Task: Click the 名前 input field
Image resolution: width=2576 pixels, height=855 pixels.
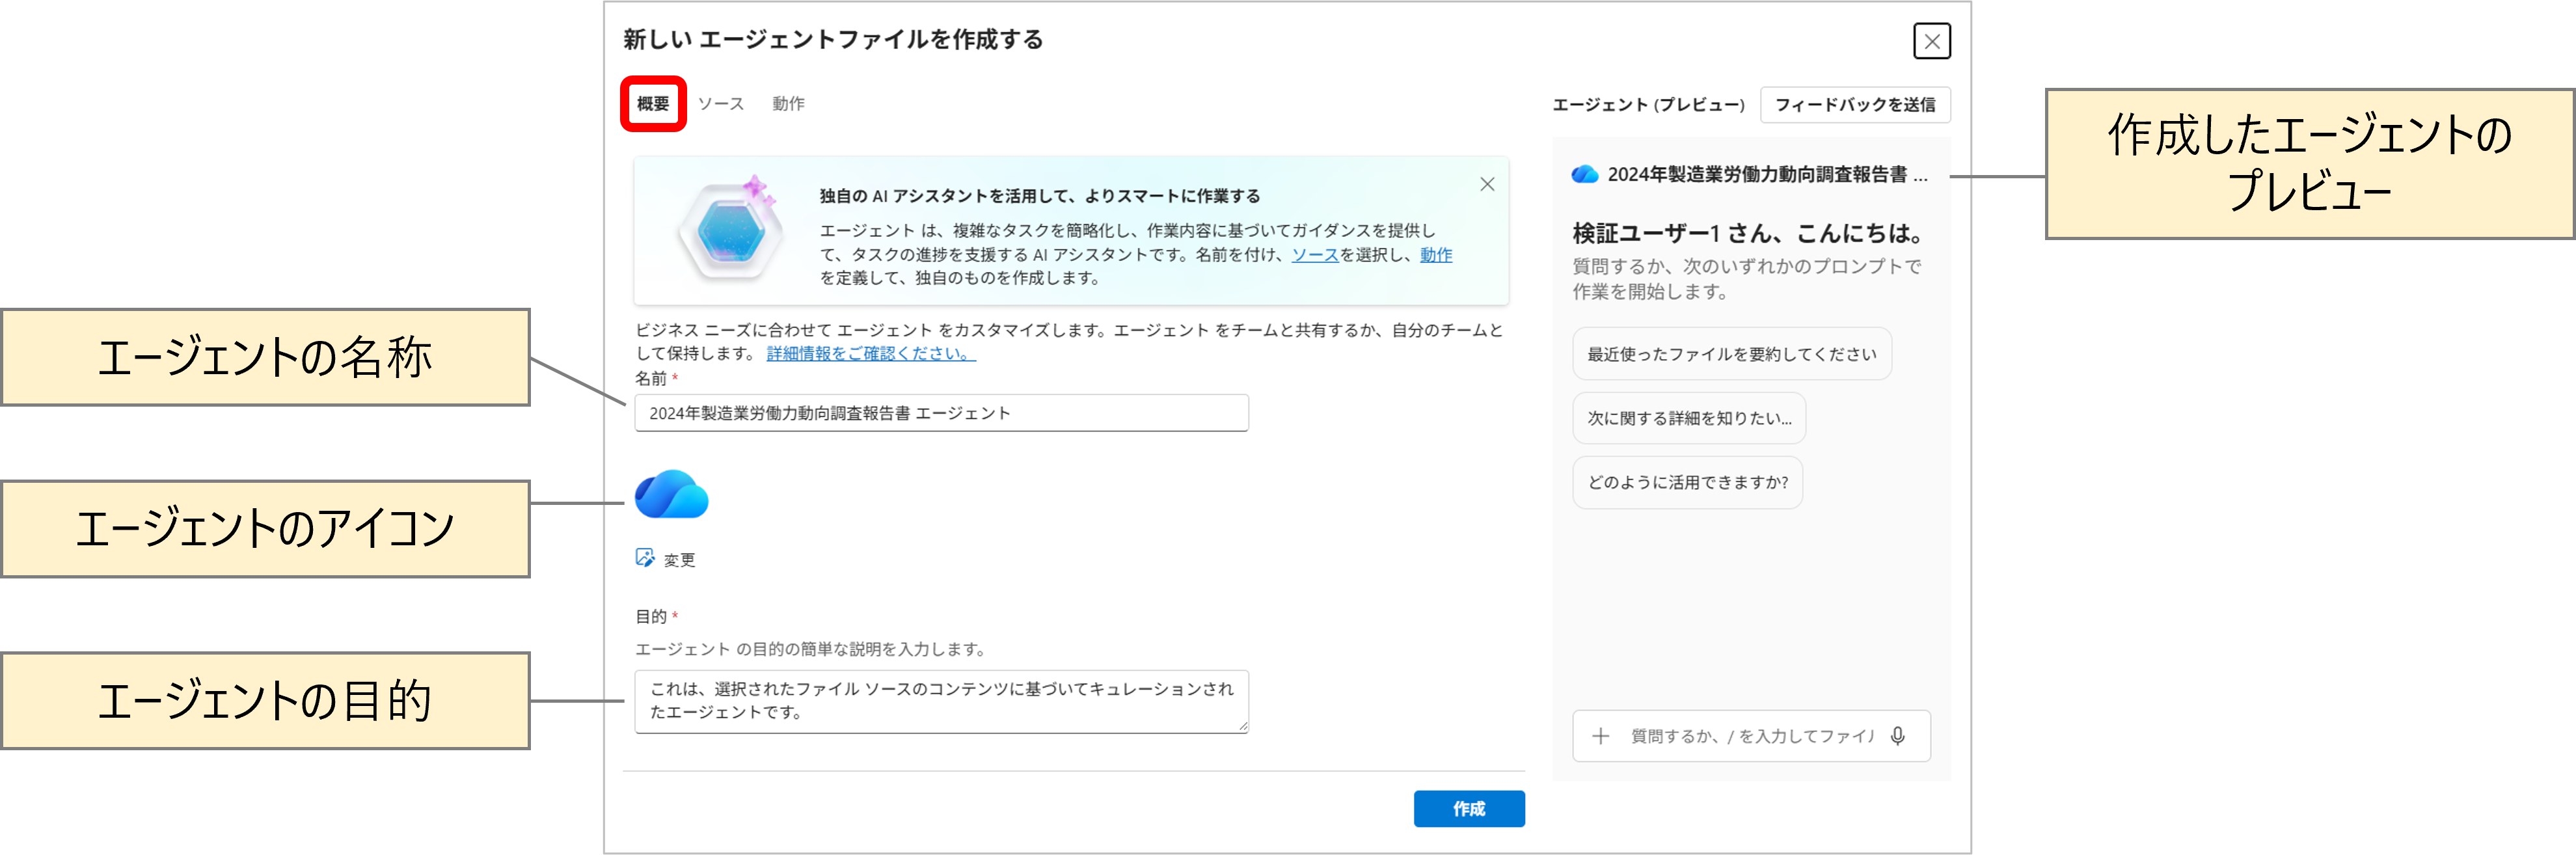Action: pos(940,413)
